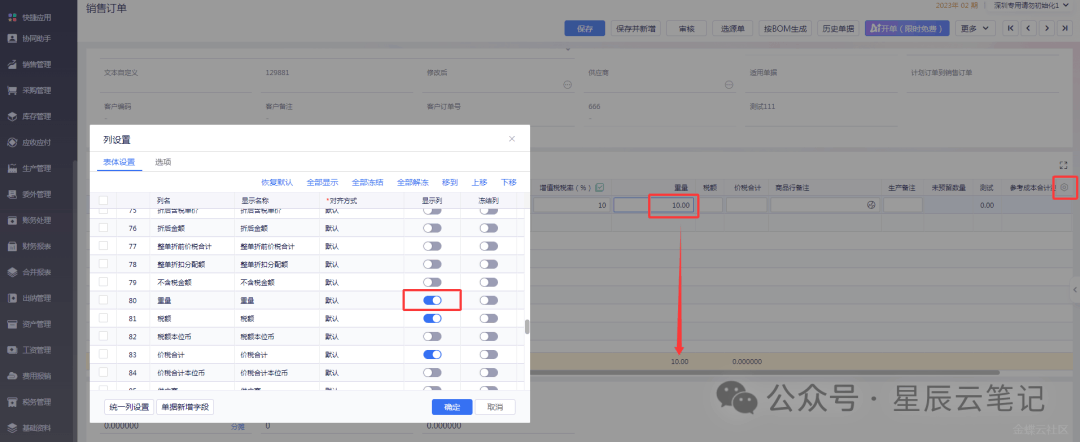Click the dialog list vertical scrollbar thumb
Image resolution: width=1080 pixels, height=442 pixels.
[526, 327]
